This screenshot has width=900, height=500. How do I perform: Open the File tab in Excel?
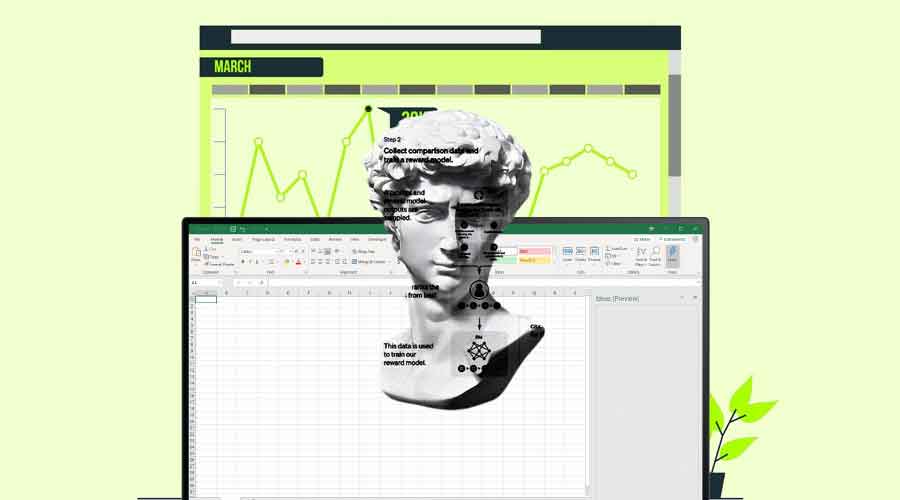point(197,239)
